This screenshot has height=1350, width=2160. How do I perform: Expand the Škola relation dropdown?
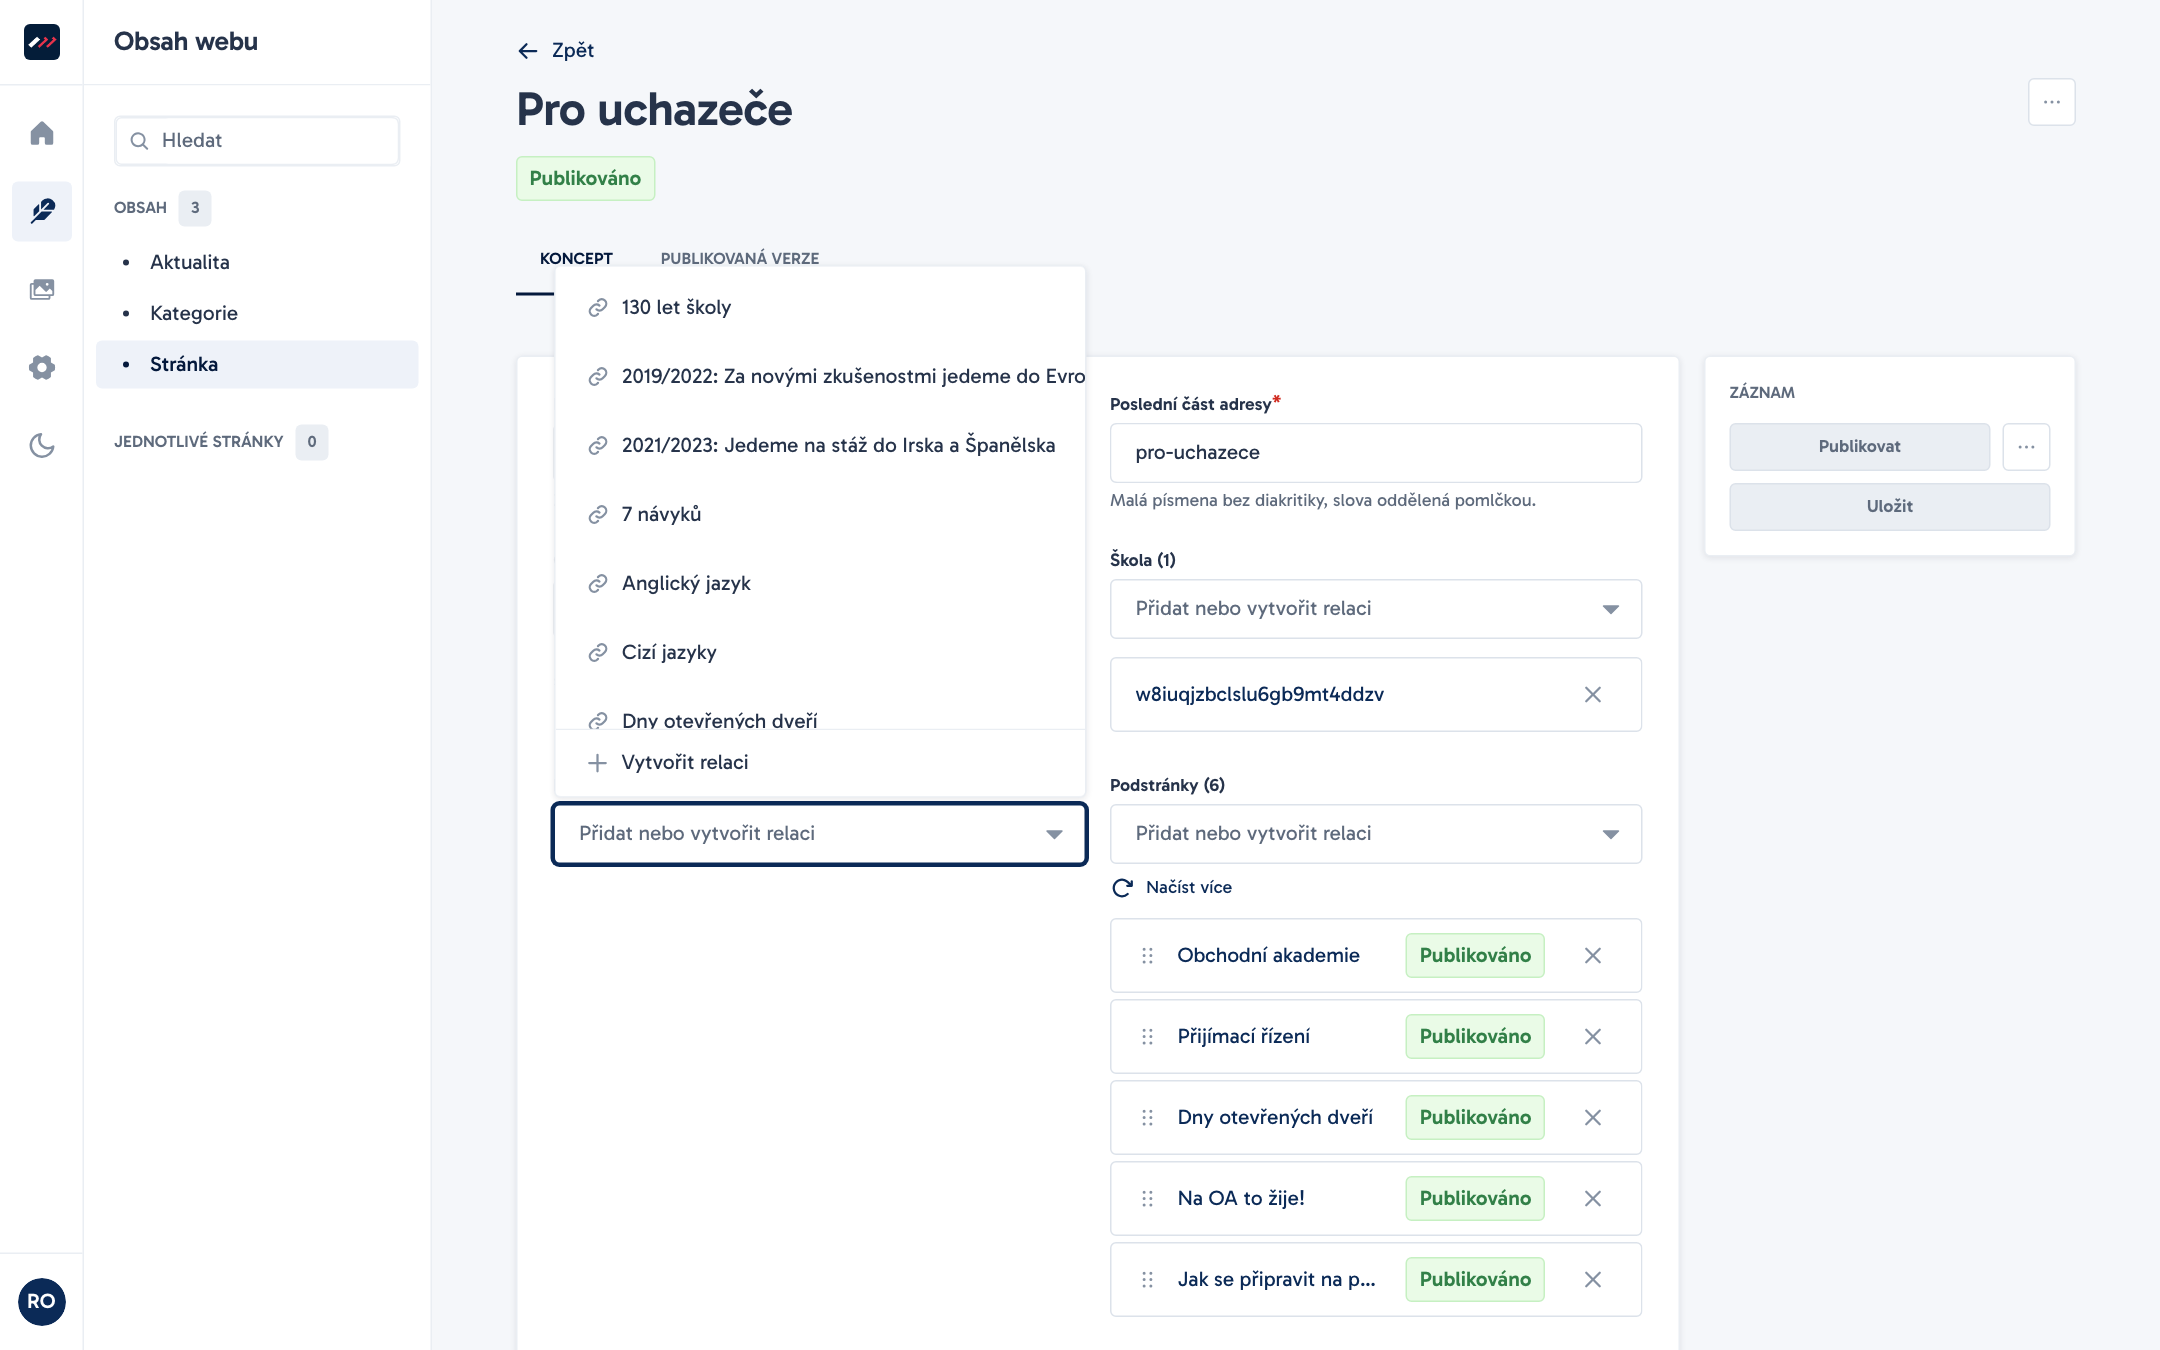pos(1375,609)
